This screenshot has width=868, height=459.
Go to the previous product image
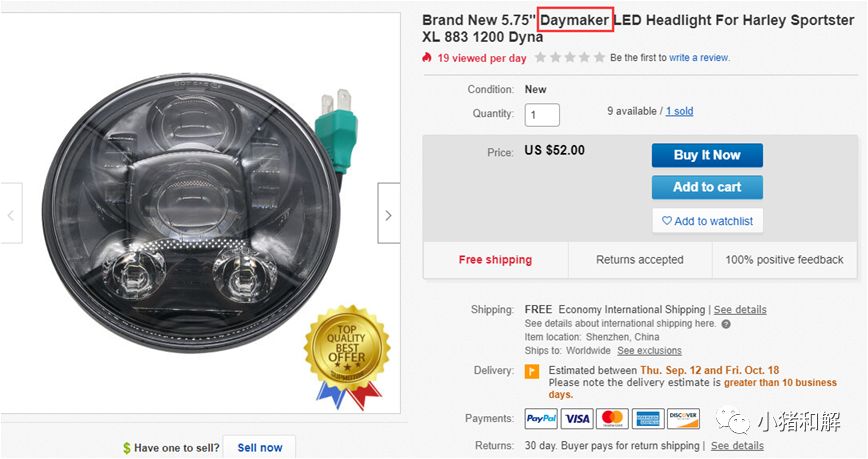coord(11,214)
